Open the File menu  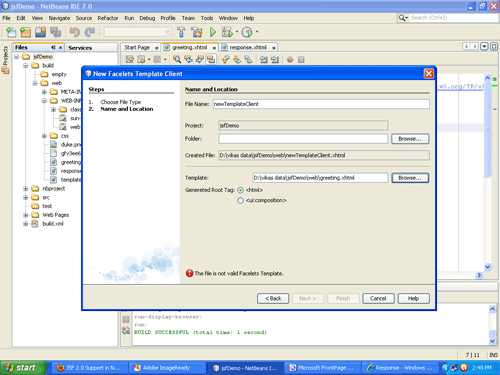7,18
